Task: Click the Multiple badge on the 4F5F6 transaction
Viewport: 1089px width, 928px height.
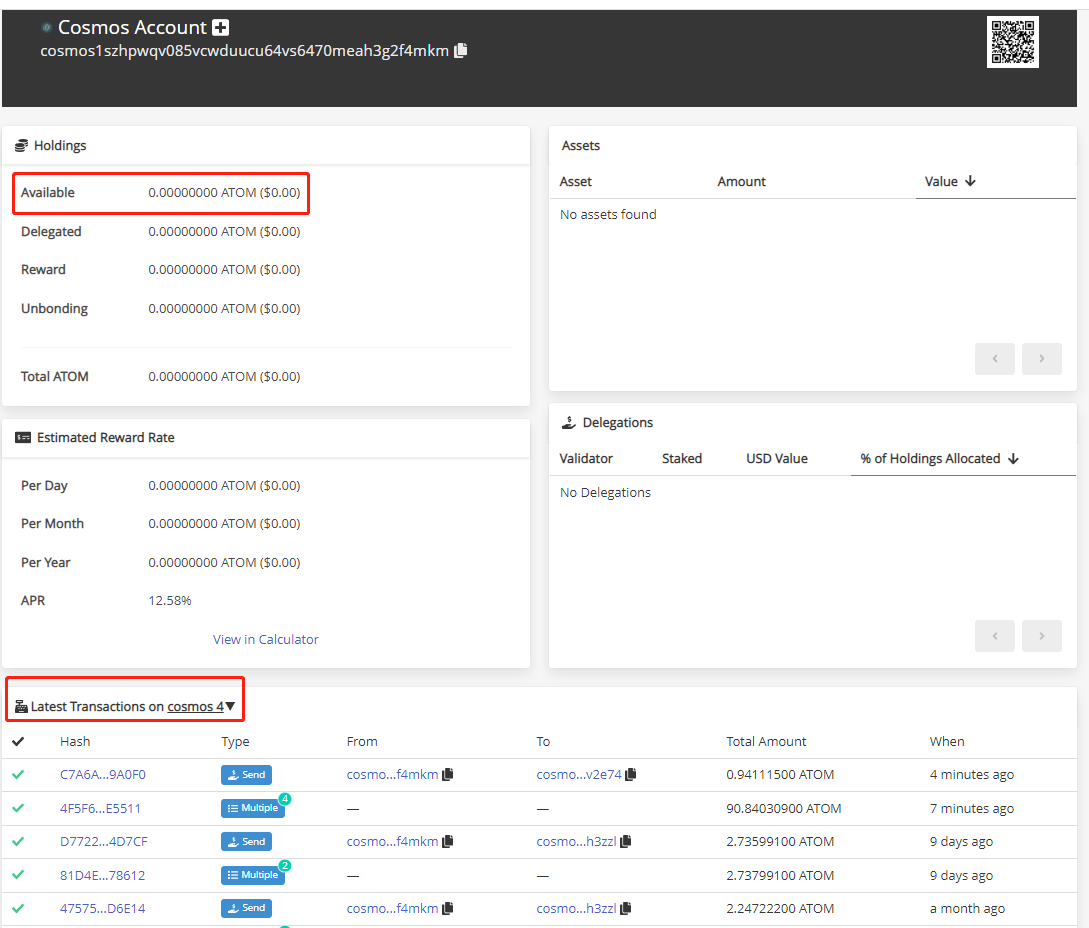Action: [x=252, y=808]
